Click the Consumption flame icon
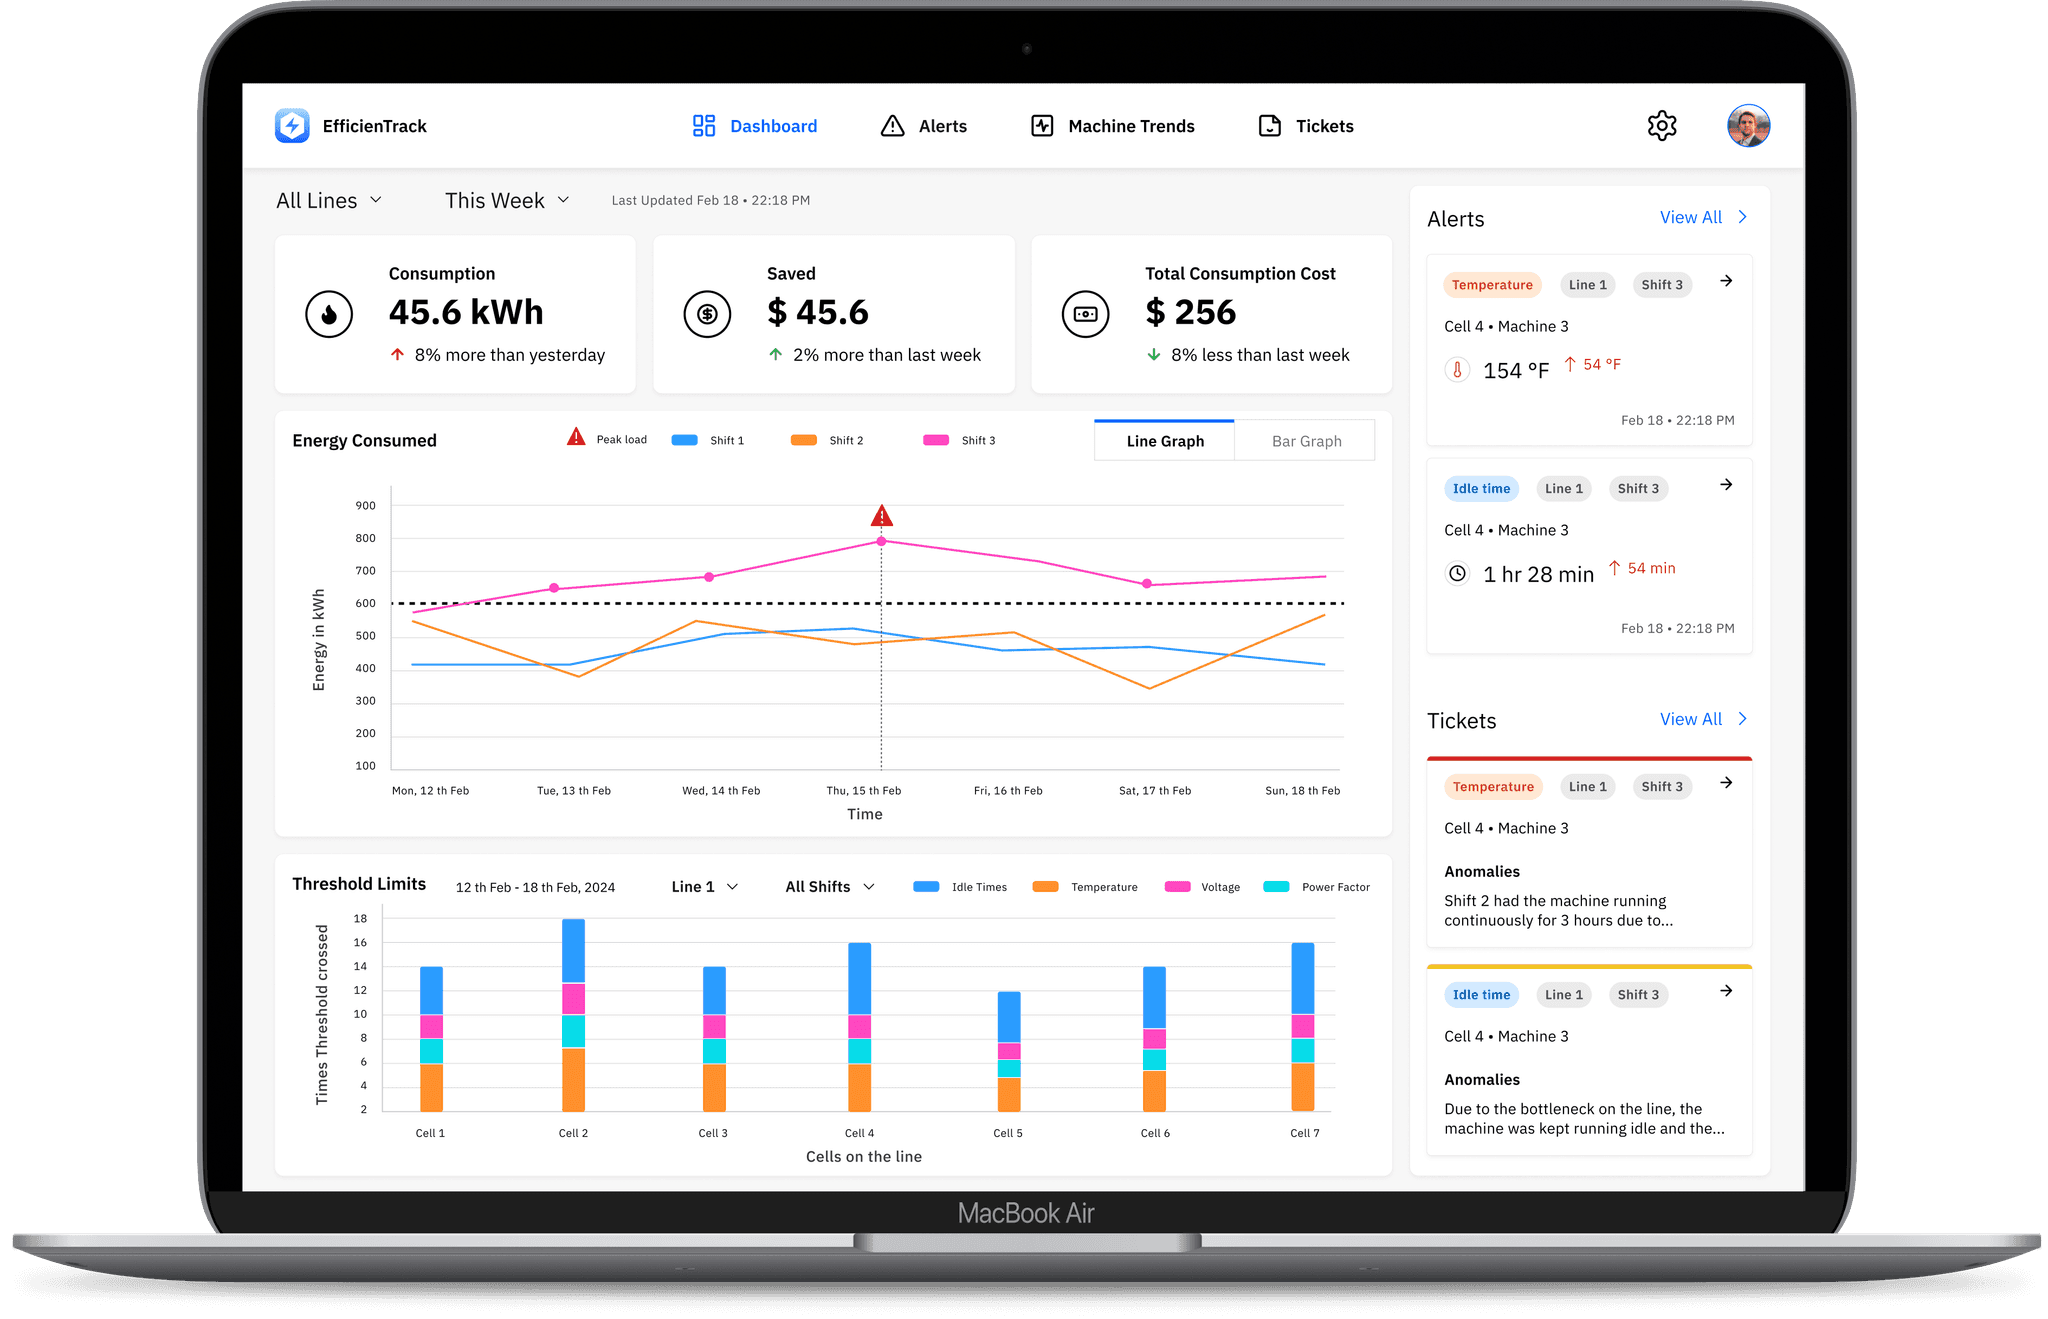Screen dimensions: 2048x1319 (329, 315)
